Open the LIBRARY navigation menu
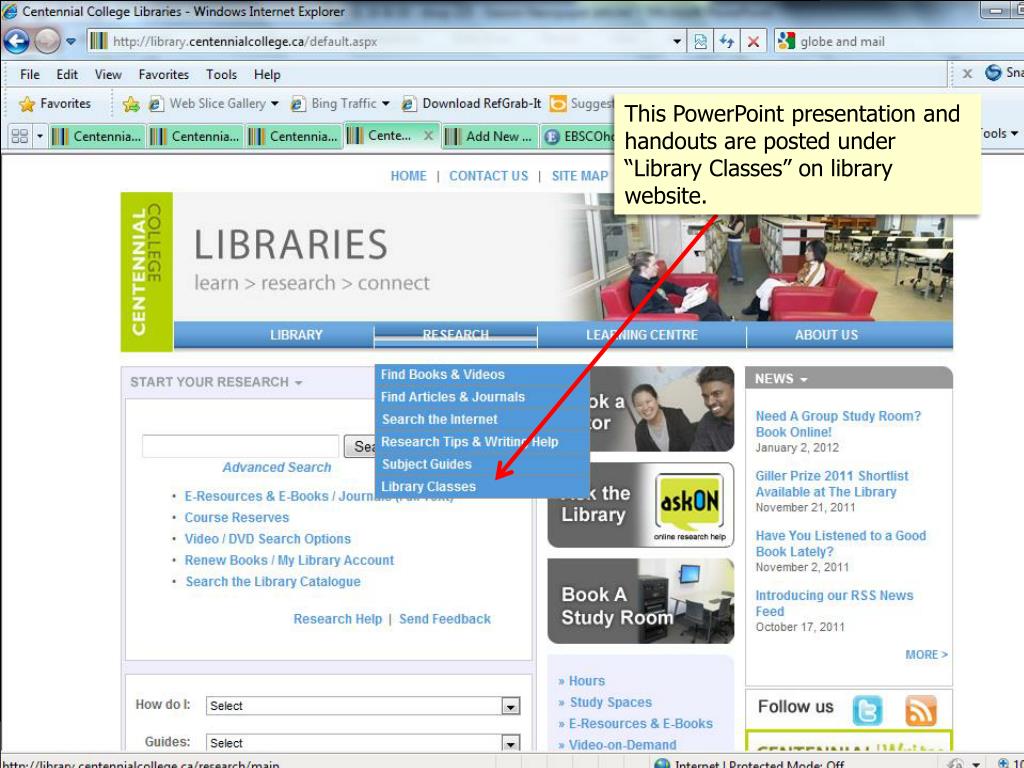This screenshot has height=768, width=1024. 296,335
